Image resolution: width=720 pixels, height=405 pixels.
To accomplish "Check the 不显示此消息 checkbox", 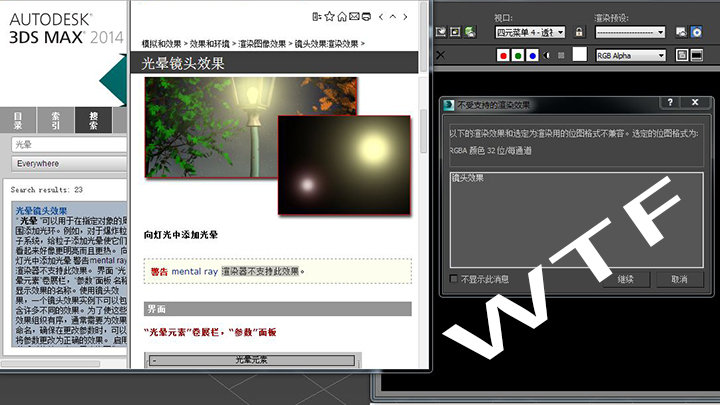I will pyautogui.click(x=454, y=279).
